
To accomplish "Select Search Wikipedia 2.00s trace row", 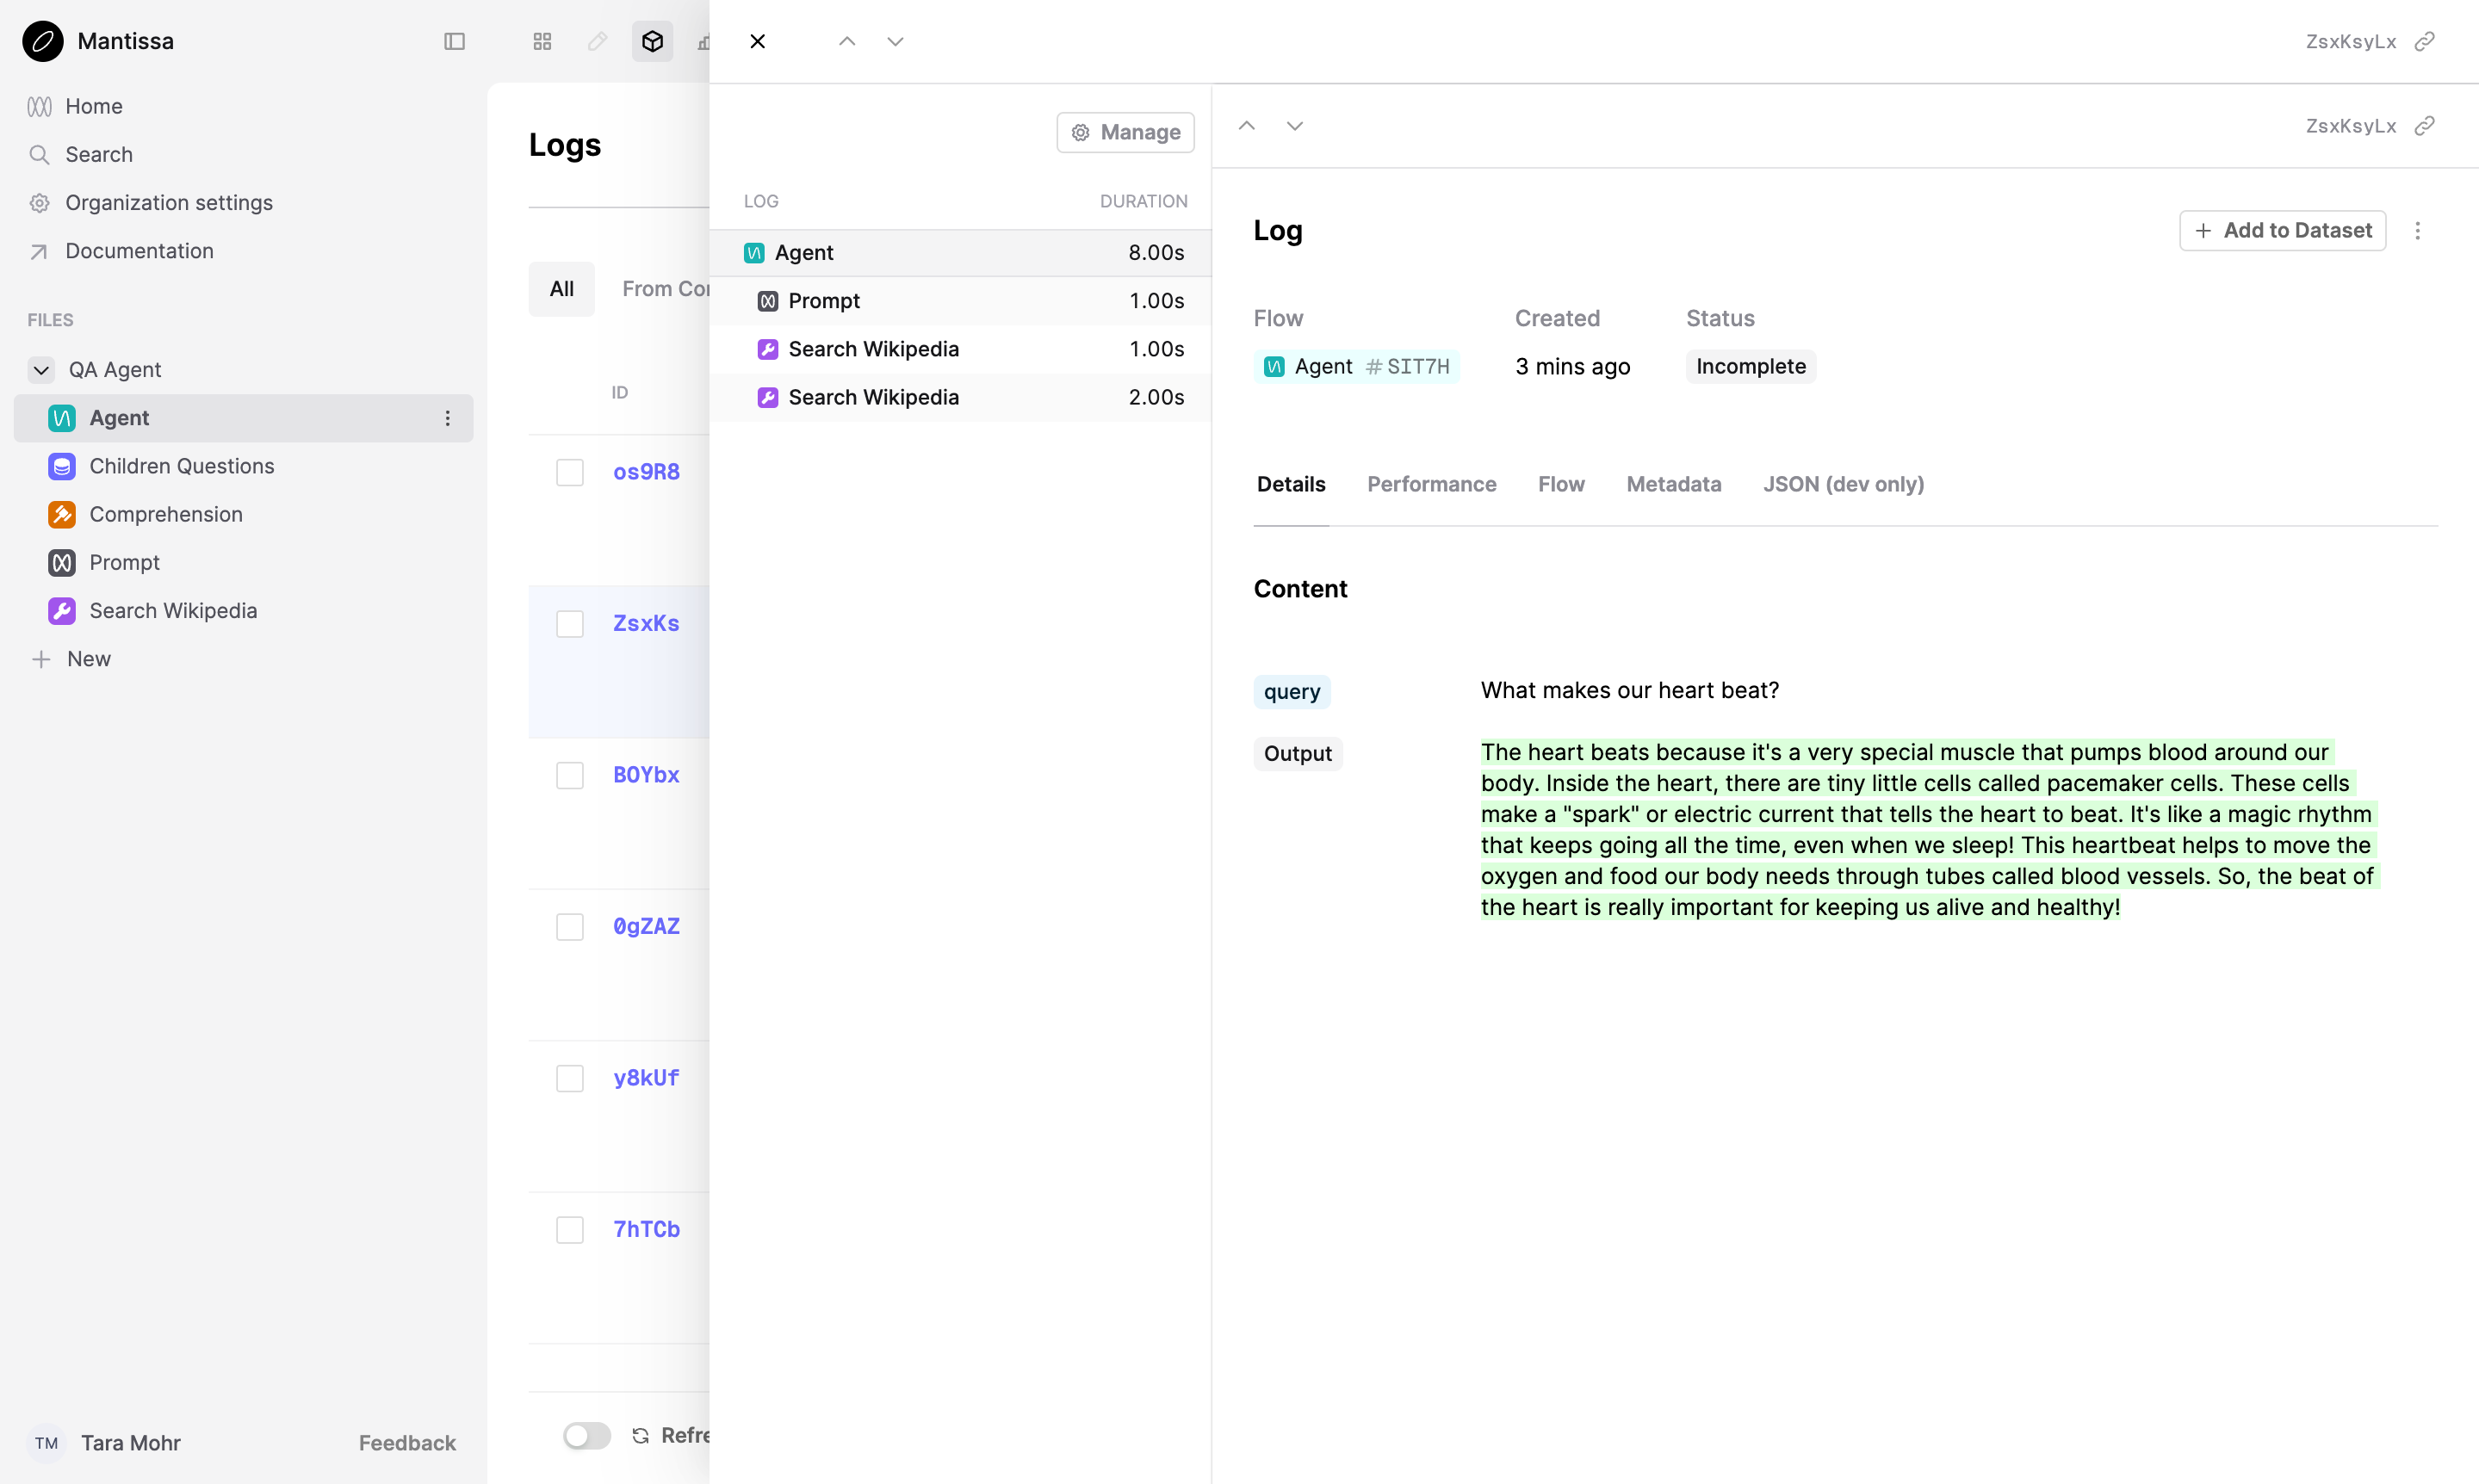I will coord(960,397).
